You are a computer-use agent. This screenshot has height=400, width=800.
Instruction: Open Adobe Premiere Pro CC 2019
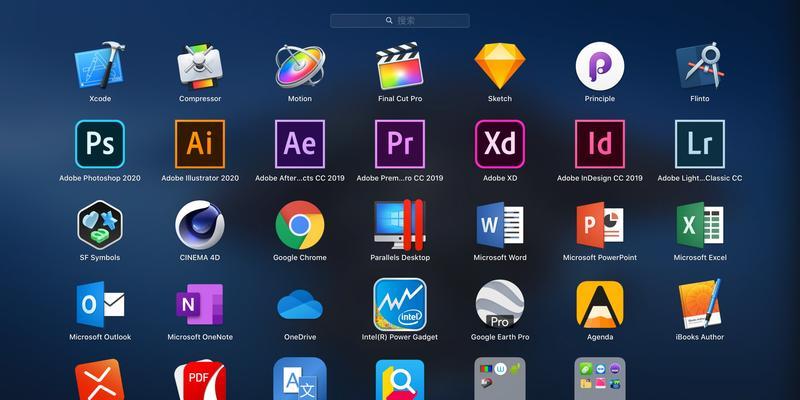400,144
